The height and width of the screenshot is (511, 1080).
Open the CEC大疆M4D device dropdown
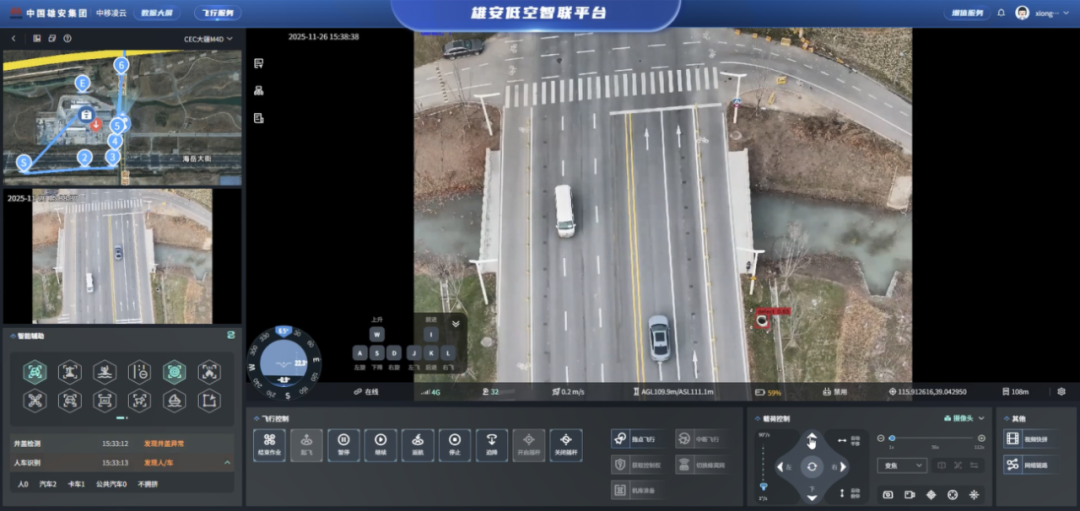point(208,39)
